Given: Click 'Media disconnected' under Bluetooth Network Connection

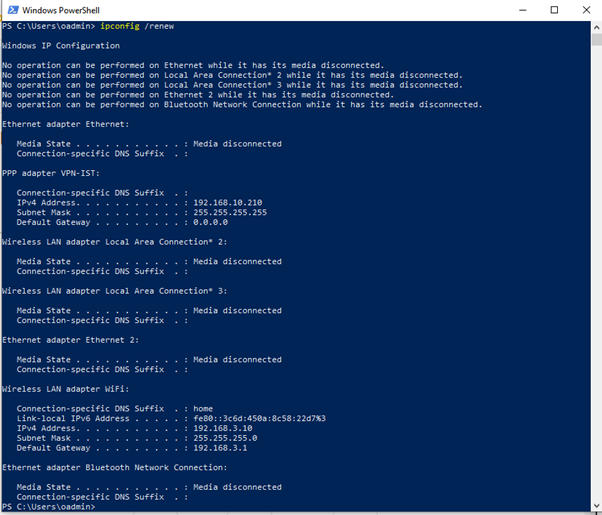Looking at the screenshot, I should [x=237, y=487].
